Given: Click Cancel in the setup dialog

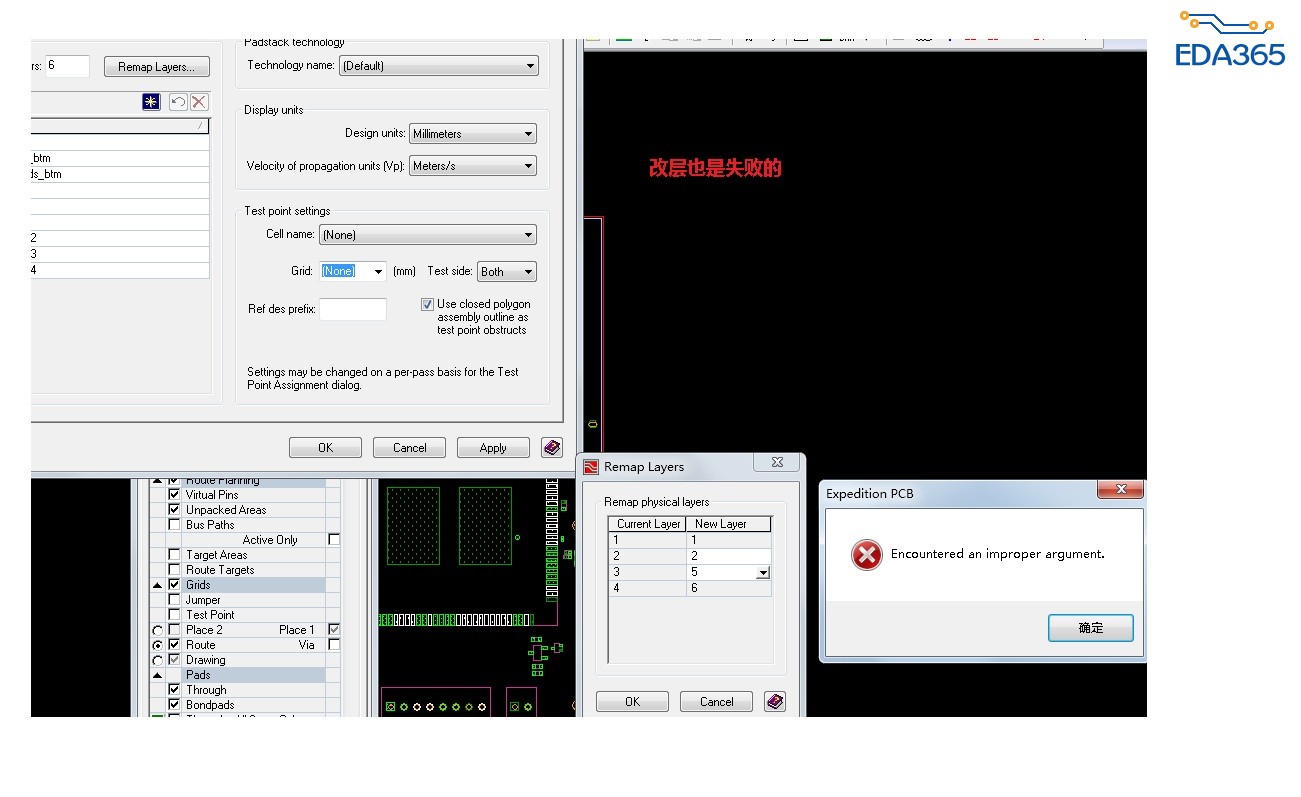Looking at the screenshot, I should coord(409,448).
